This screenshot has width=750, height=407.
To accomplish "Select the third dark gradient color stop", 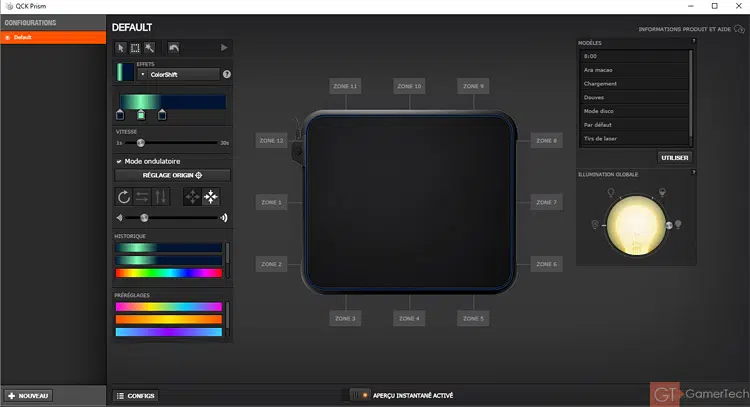I will click(x=162, y=115).
